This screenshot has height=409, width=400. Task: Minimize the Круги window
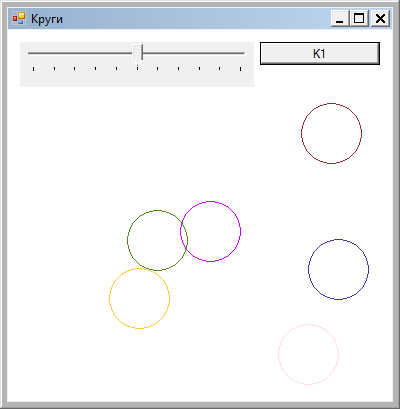point(340,18)
